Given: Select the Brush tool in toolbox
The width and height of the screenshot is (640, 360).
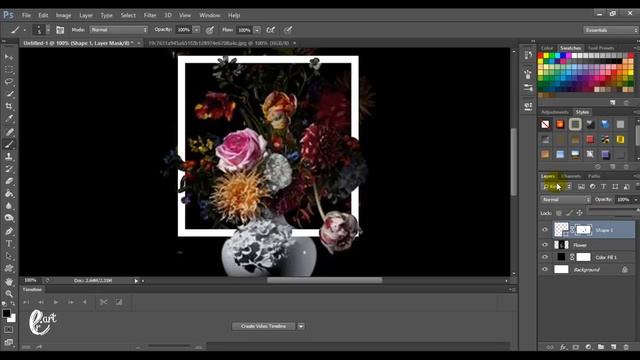Looking at the screenshot, I should [x=9, y=144].
